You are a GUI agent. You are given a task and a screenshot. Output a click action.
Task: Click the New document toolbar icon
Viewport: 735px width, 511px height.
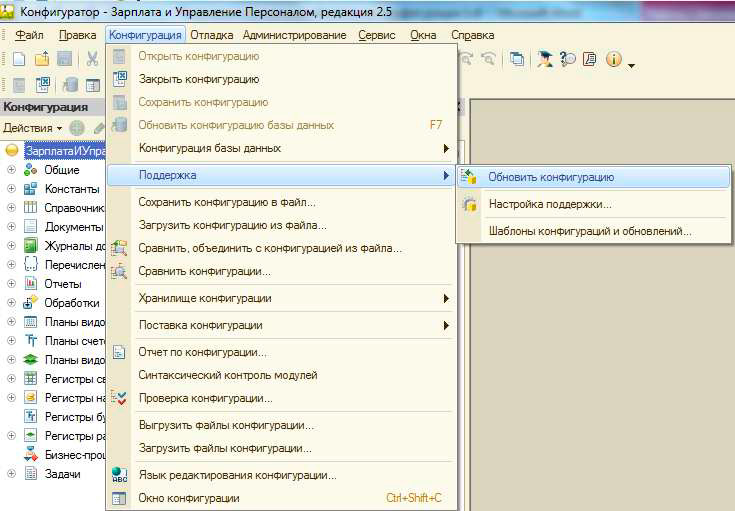tap(19, 59)
